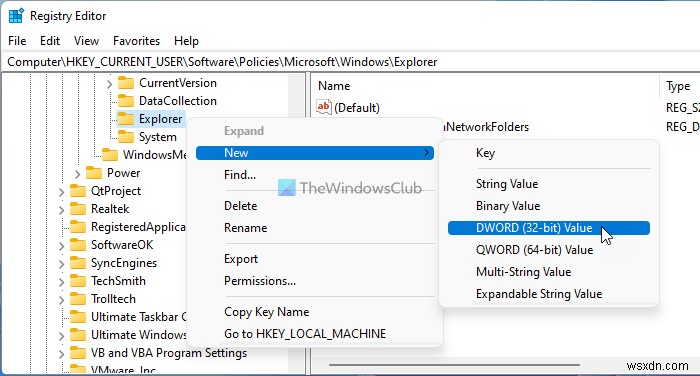This screenshot has height=376, width=700.
Task: Open the Help menu
Action: click(186, 41)
